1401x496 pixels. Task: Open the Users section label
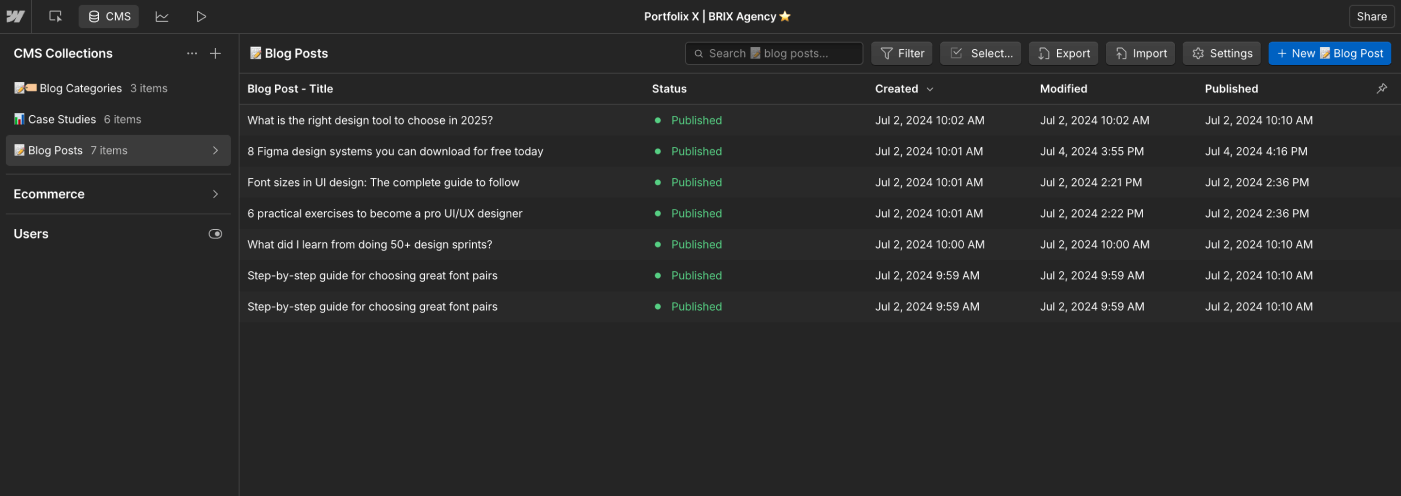coord(31,234)
